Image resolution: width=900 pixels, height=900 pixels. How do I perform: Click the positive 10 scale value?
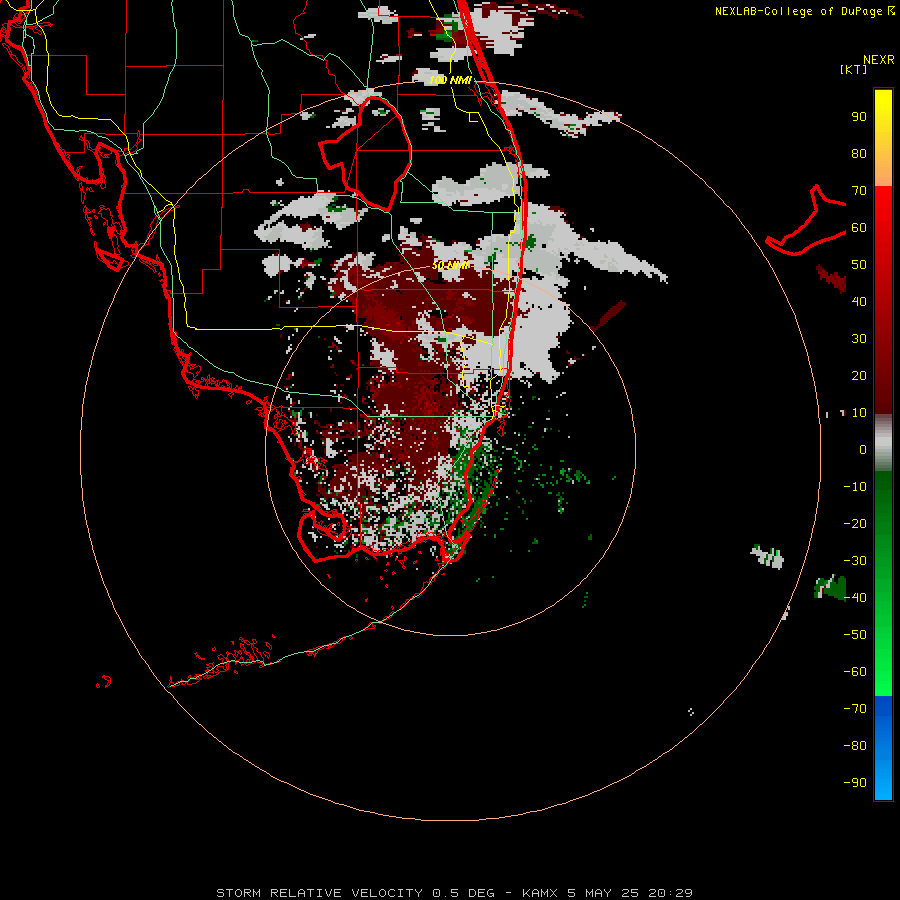pyautogui.click(x=859, y=413)
